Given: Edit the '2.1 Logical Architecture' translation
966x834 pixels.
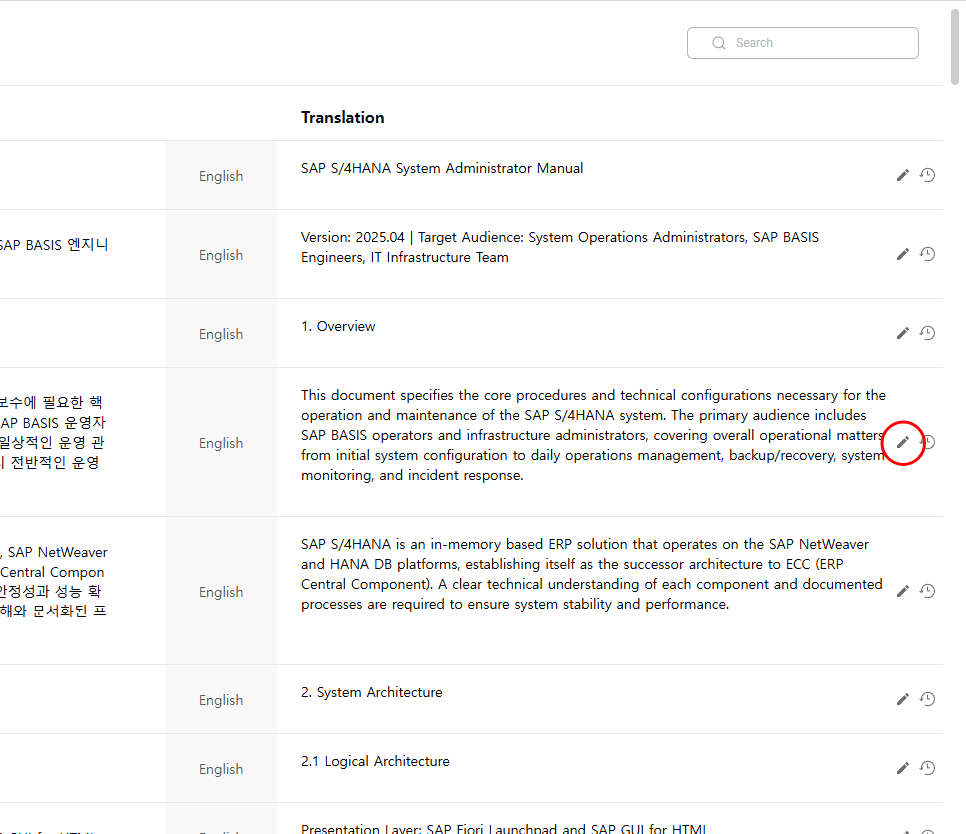Looking at the screenshot, I should [x=902, y=768].
